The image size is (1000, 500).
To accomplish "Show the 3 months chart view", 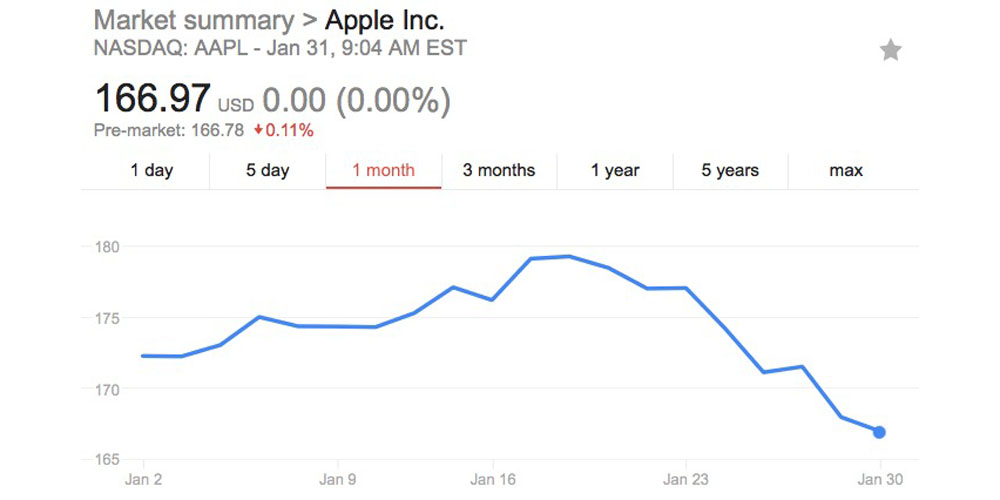I will (499, 170).
